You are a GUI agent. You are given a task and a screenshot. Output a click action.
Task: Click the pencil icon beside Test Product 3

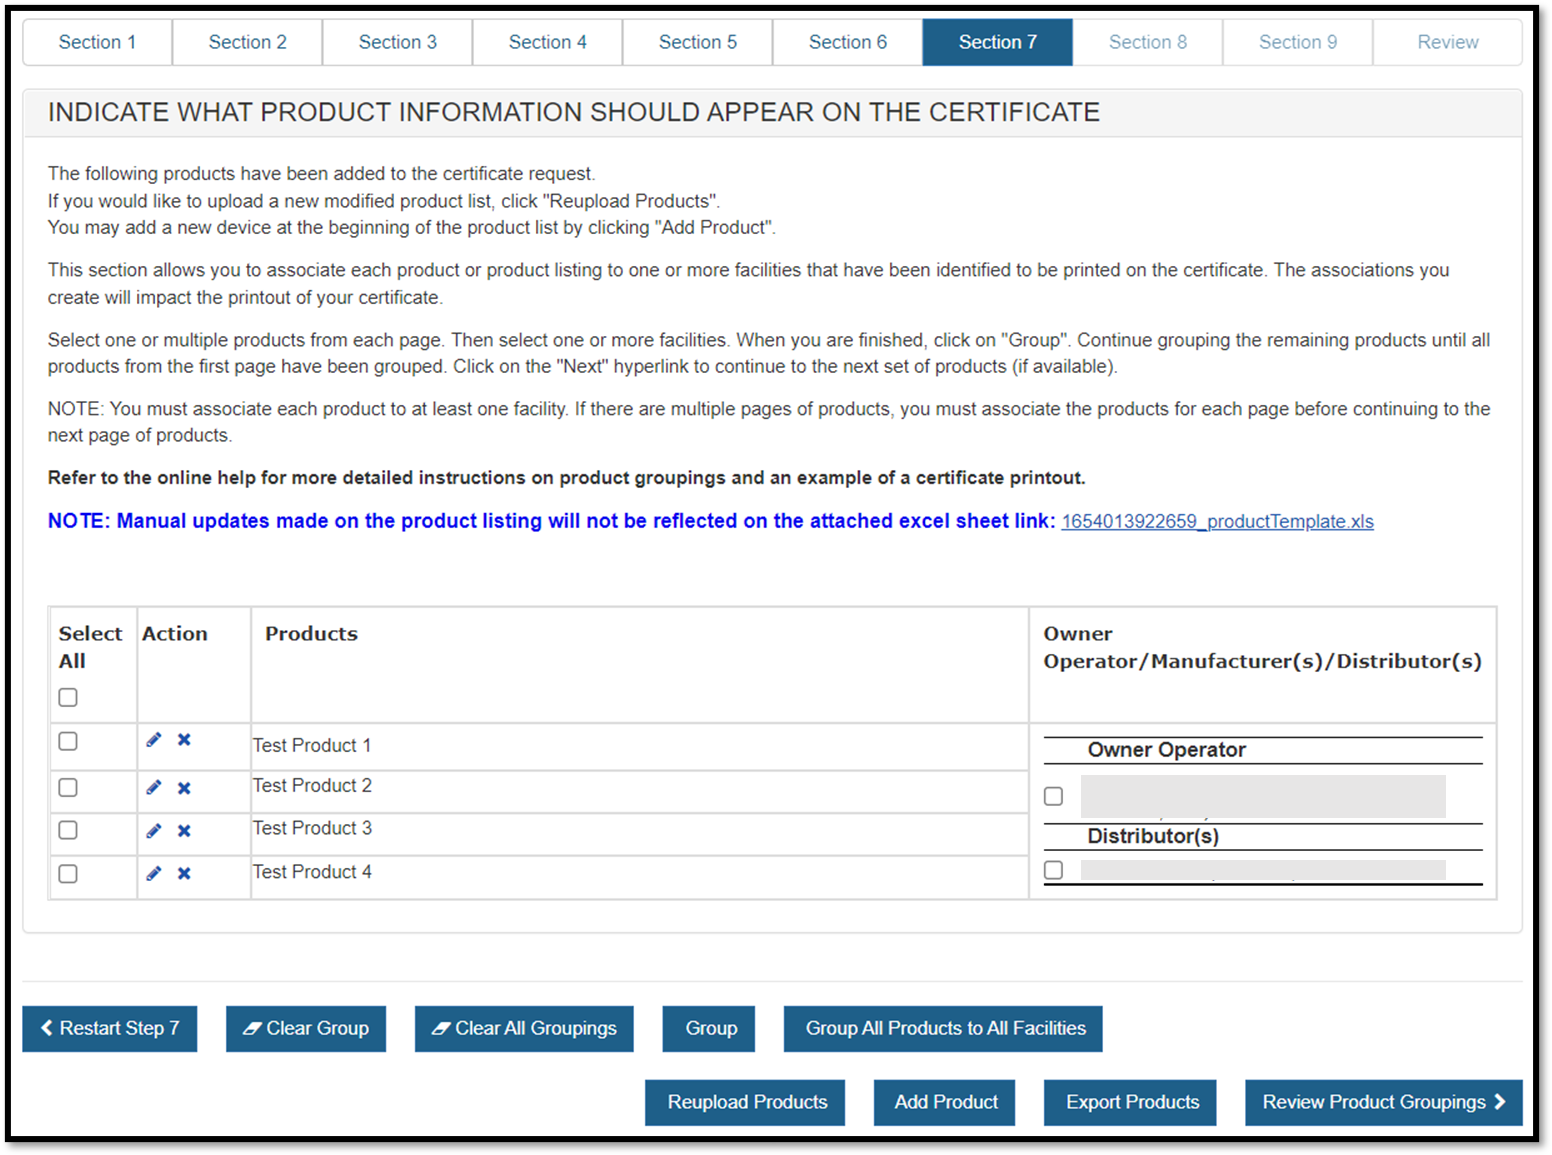tap(154, 831)
